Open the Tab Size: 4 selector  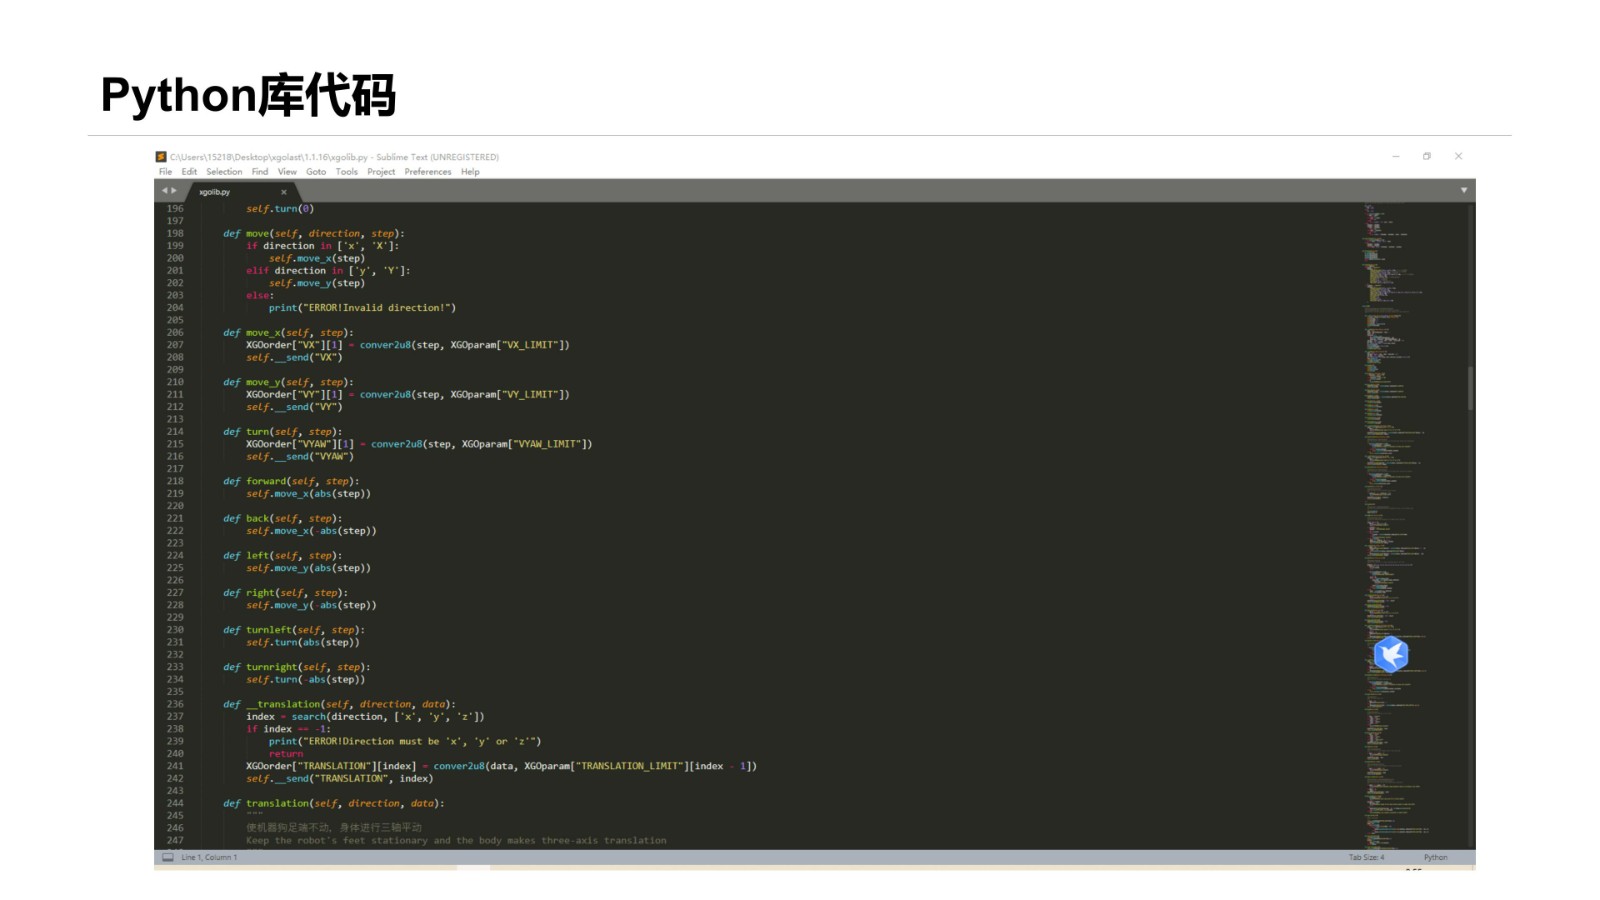click(1366, 857)
